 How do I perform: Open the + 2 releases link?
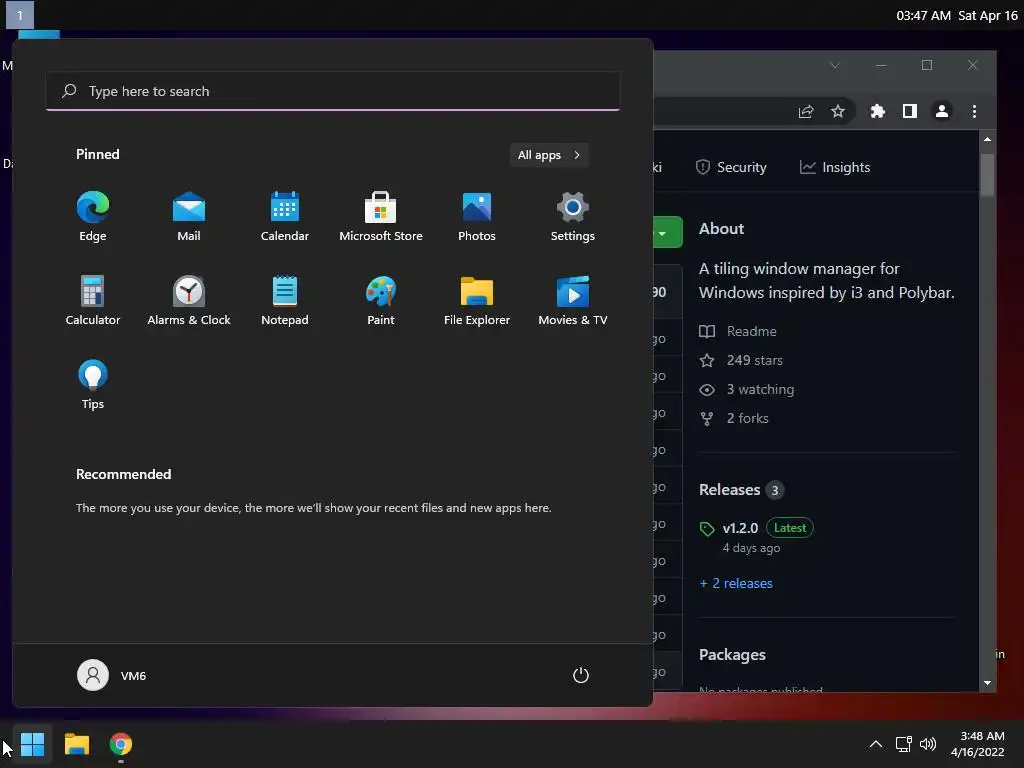click(x=736, y=583)
